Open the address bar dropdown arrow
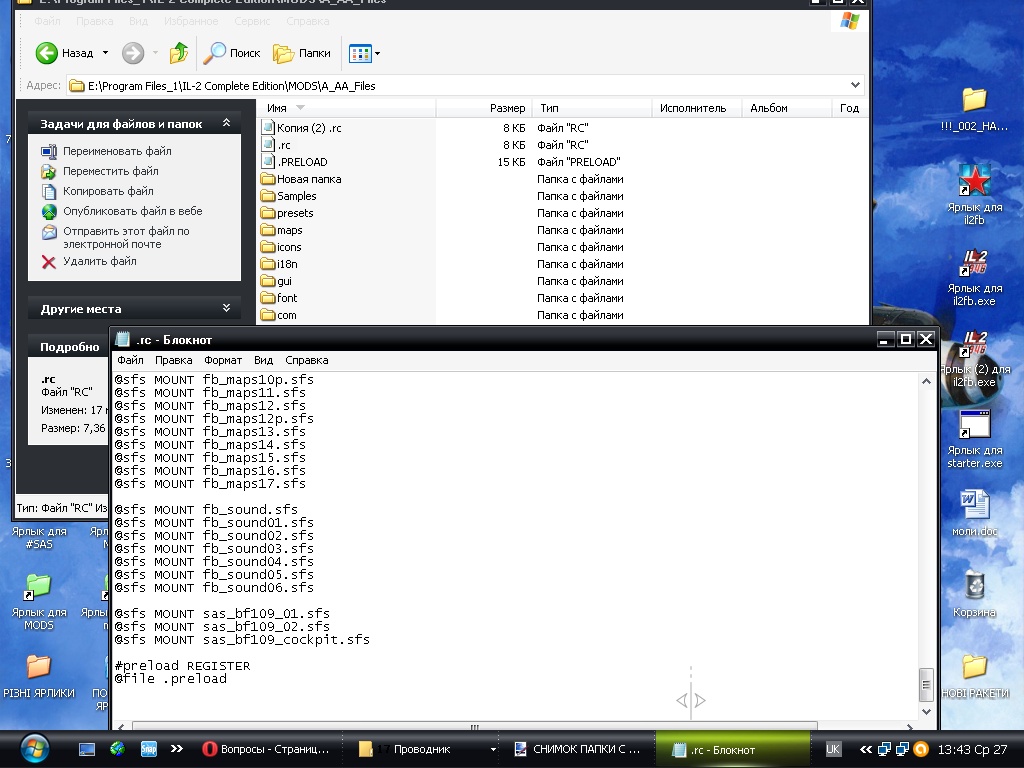Image resolution: width=1024 pixels, height=768 pixels. pos(855,85)
